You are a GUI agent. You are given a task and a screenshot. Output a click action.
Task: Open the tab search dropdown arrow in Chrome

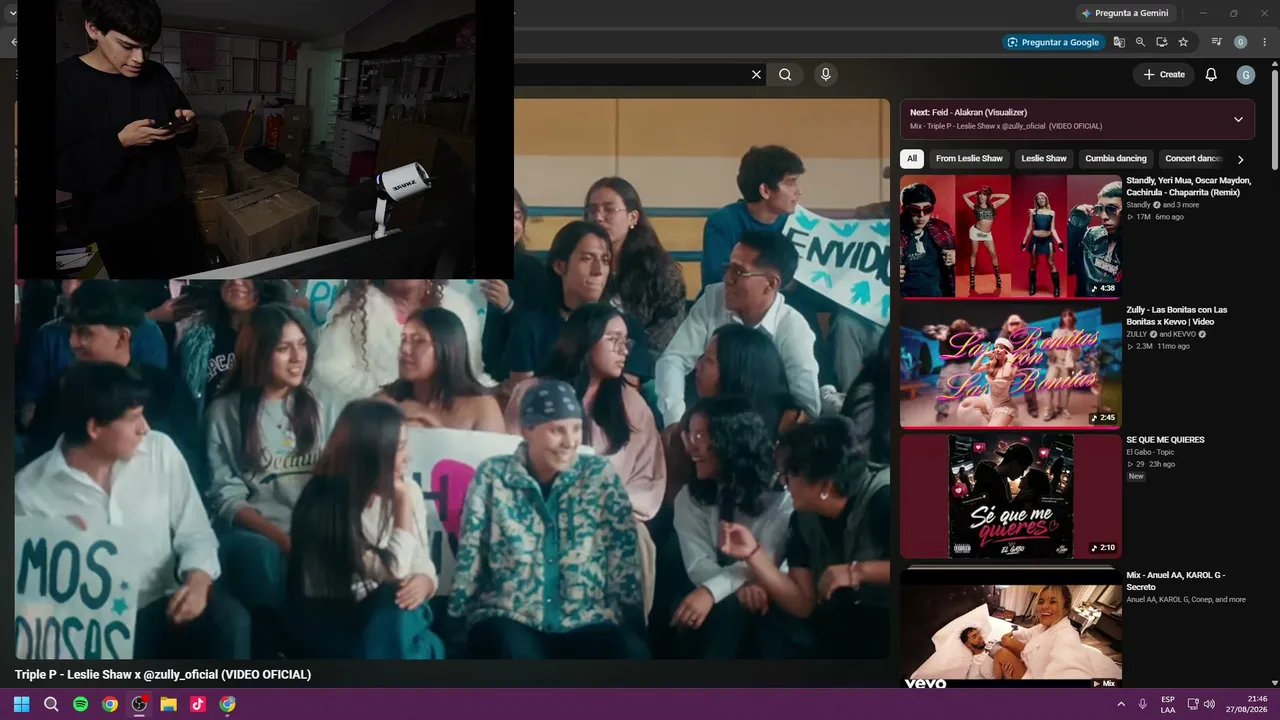pos(12,13)
